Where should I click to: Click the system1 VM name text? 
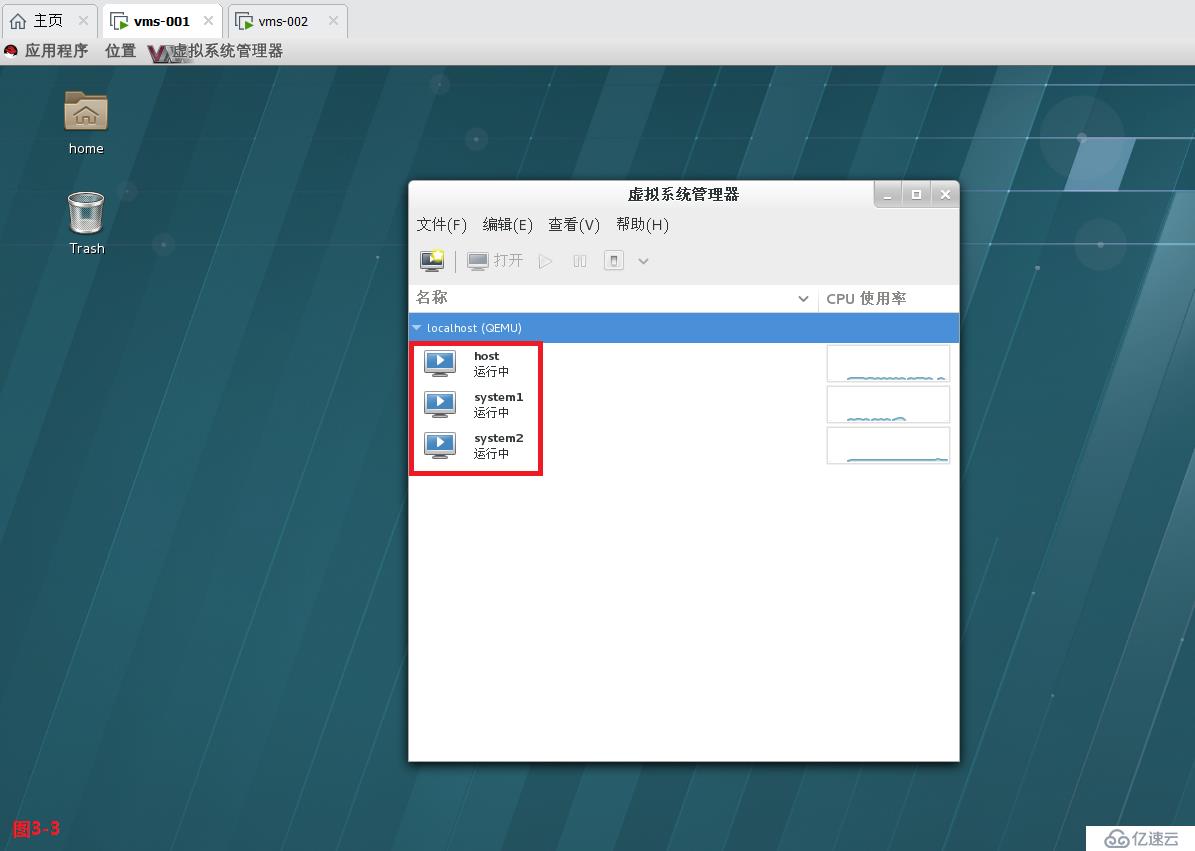(x=498, y=397)
